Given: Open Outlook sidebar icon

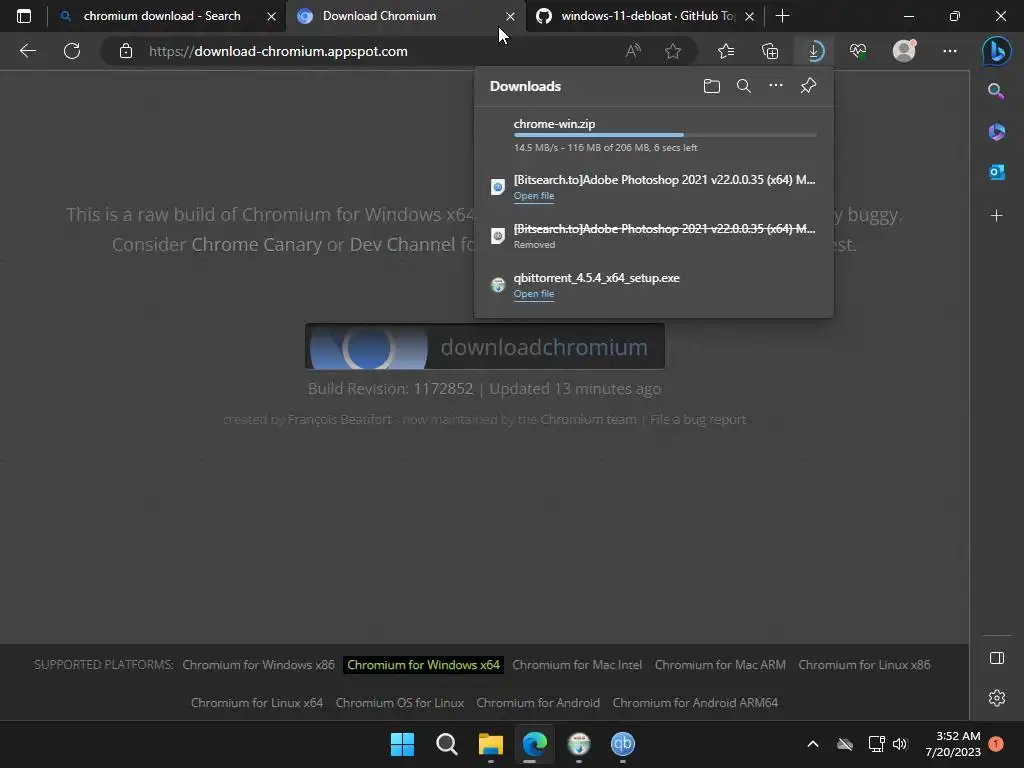Looking at the screenshot, I should coord(997,172).
